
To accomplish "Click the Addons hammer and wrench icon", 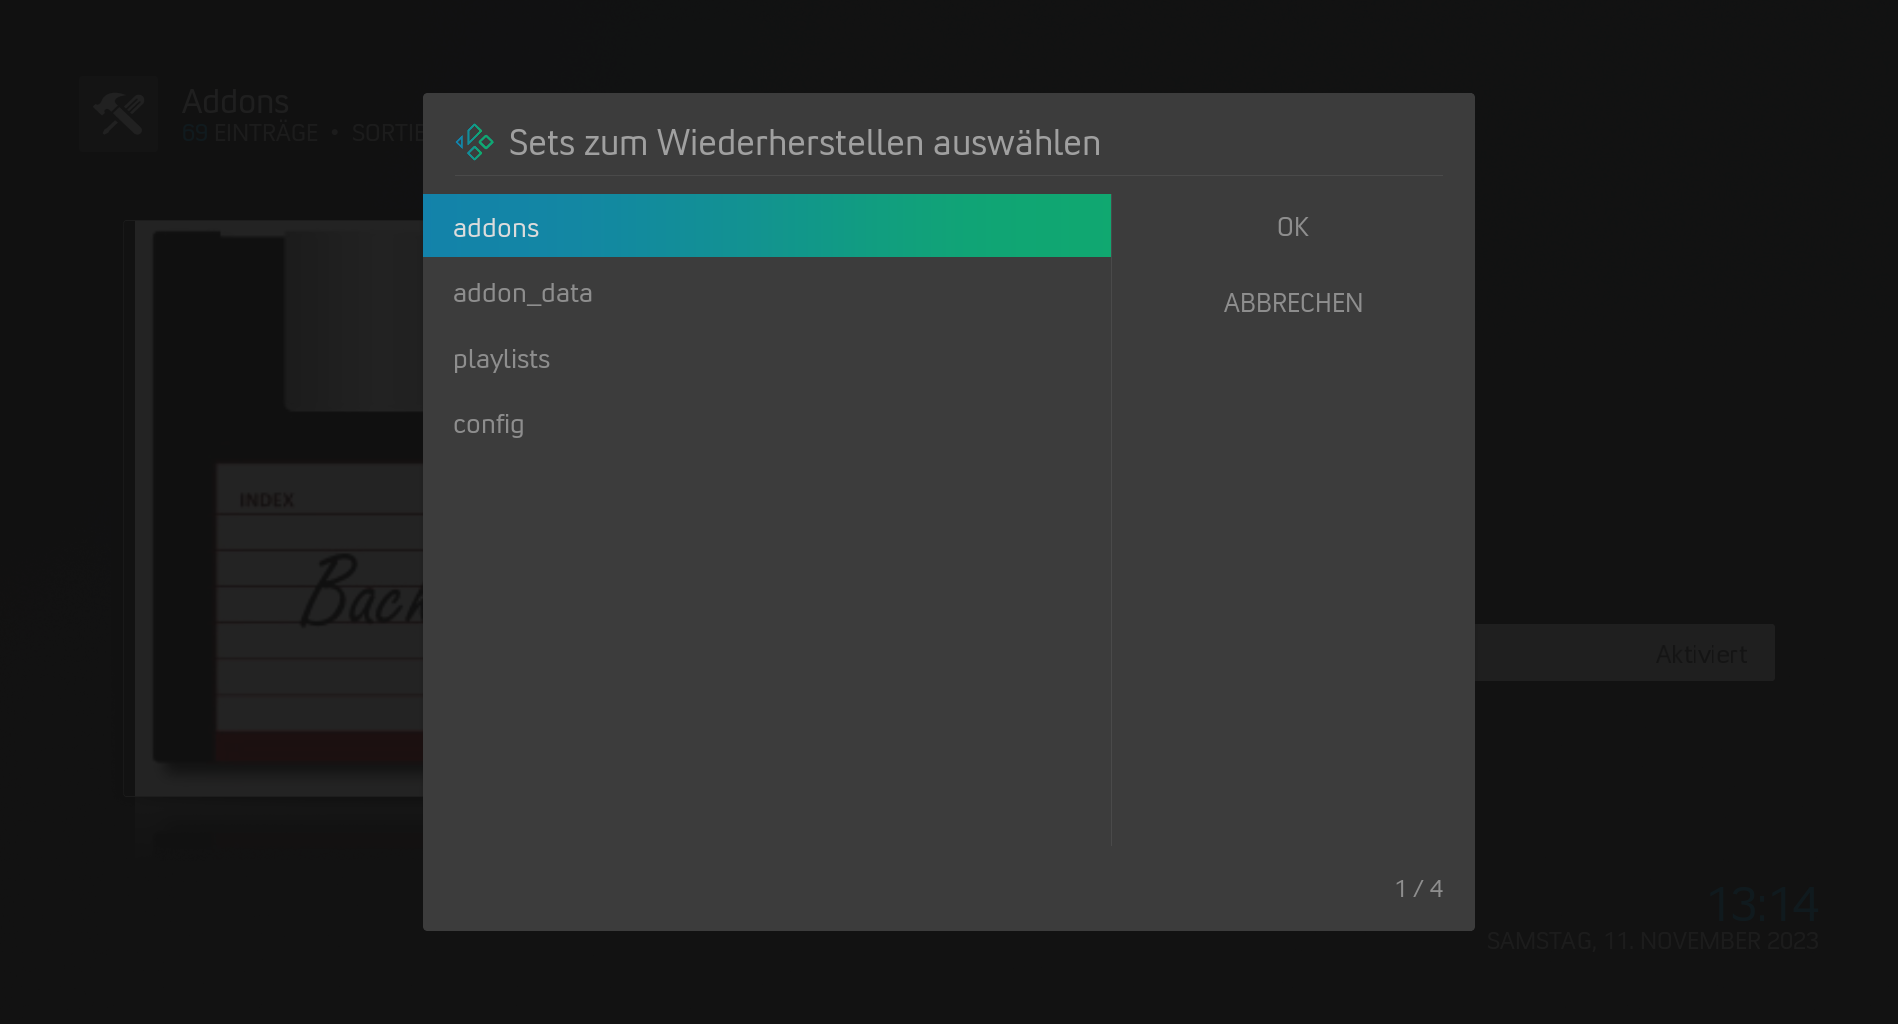I will coord(119,114).
